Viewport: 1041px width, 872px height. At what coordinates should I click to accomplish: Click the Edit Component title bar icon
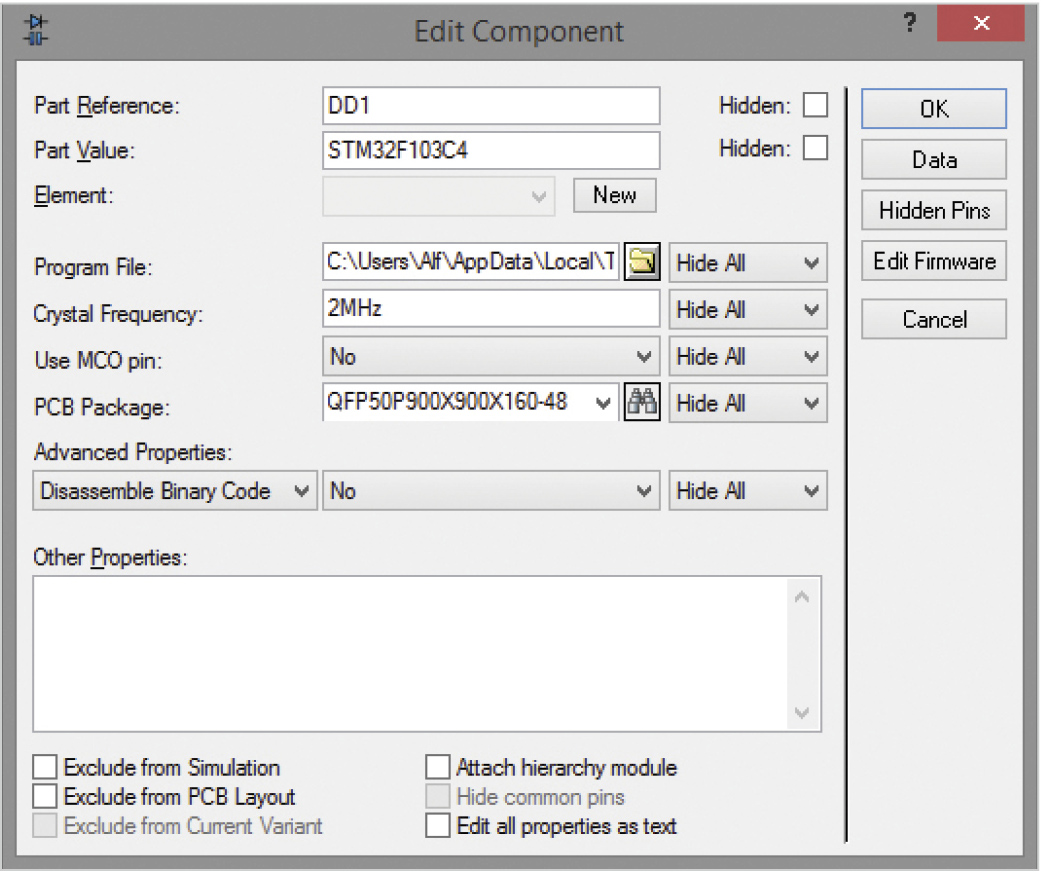tap(36, 31)
